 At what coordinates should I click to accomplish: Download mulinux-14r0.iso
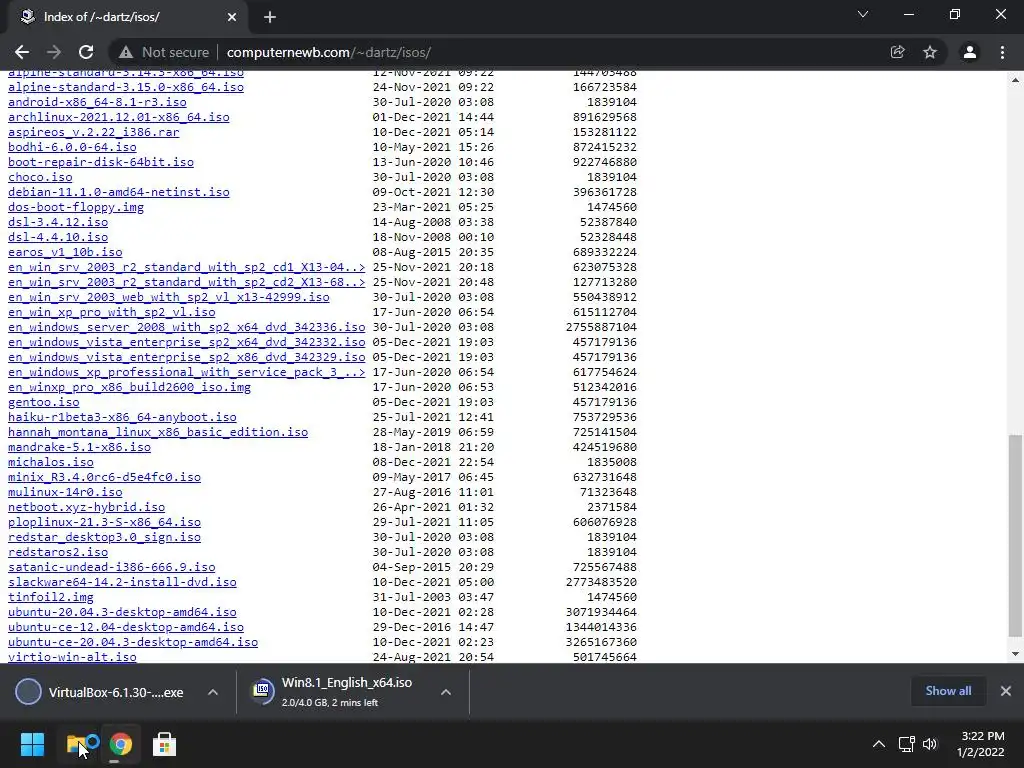(x=65, y=492)
